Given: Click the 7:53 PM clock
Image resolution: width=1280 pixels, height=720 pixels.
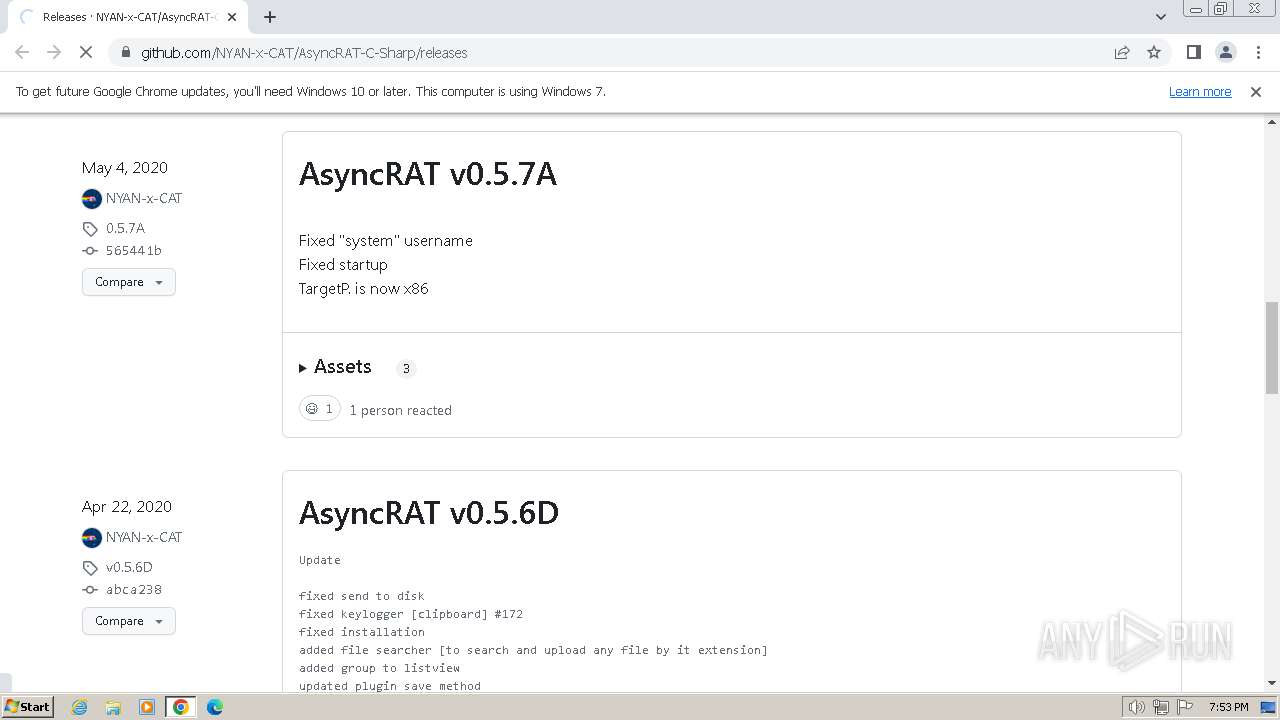Looking at the screenshot, I should (x=1229, y=707).
